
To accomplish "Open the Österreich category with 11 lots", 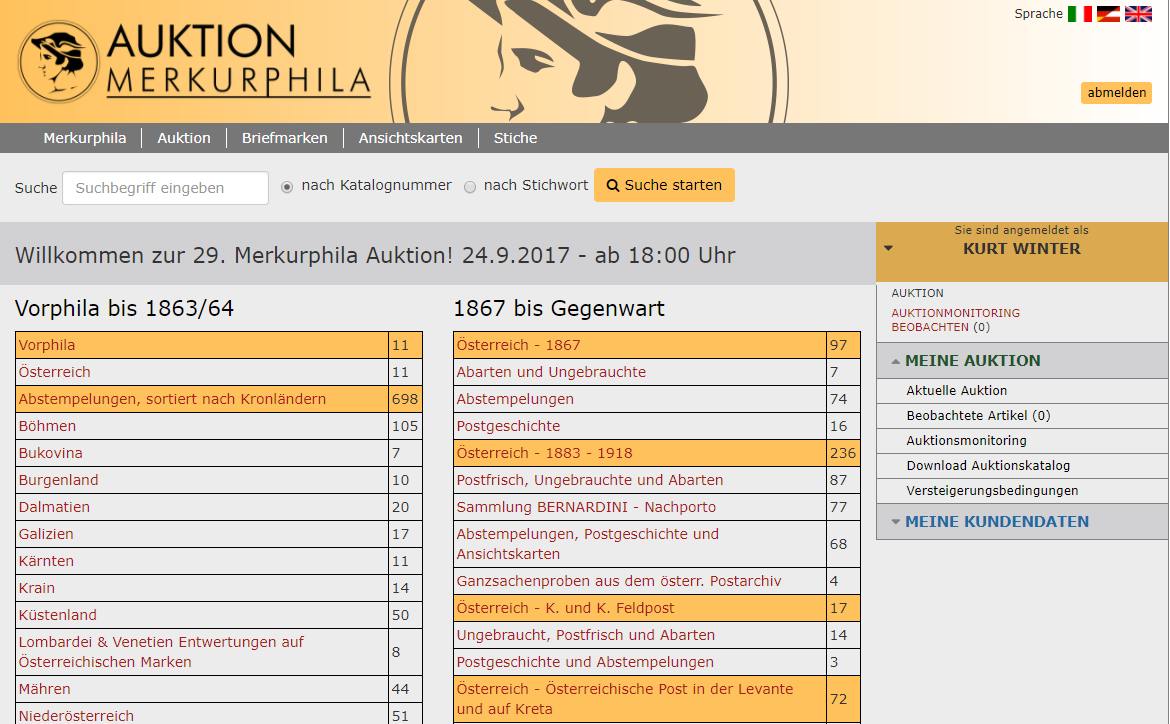I will (x=54, y=372).
